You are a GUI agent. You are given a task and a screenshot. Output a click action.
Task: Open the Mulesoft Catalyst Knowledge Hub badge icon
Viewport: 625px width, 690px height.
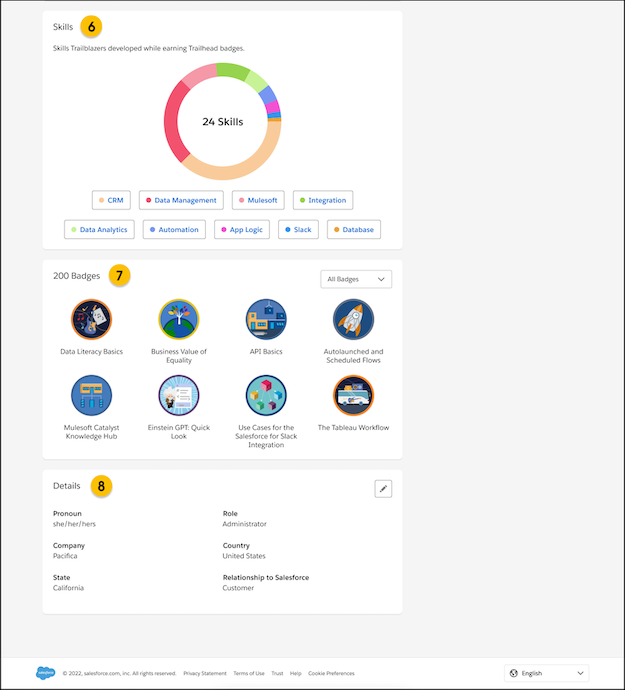92,395
